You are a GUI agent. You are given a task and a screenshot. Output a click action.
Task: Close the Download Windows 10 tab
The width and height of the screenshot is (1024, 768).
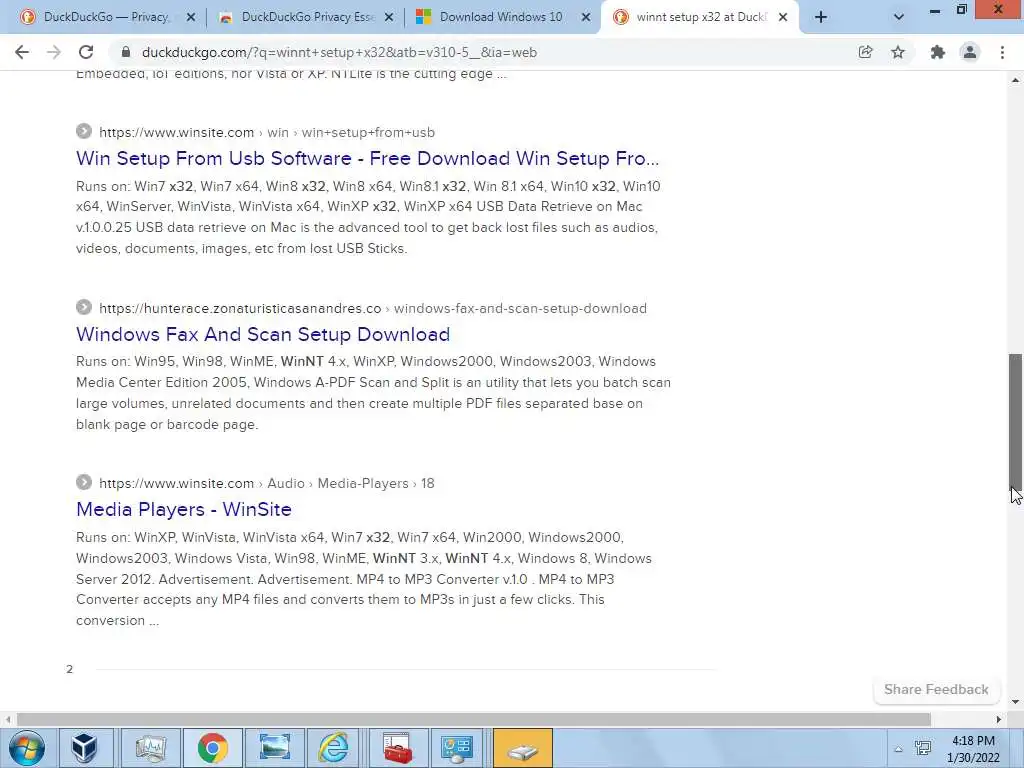pos(586,18)
